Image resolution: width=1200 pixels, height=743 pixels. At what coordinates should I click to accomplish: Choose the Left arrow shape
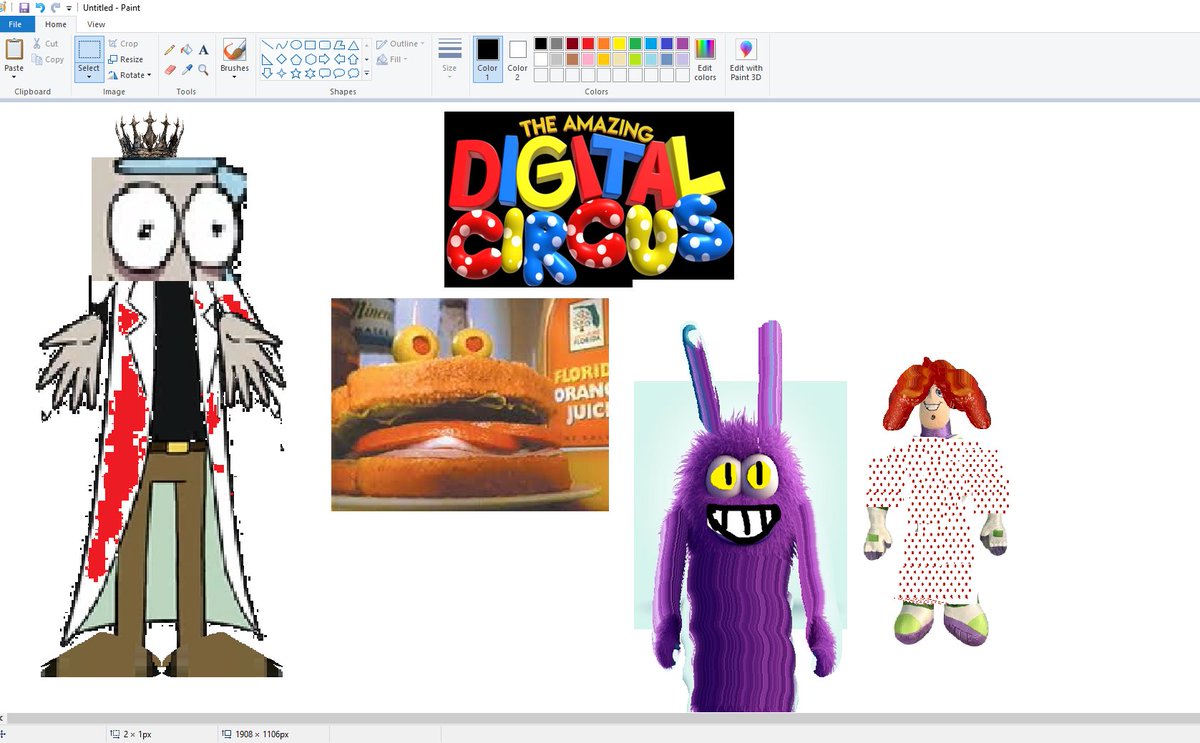point(339,59)
